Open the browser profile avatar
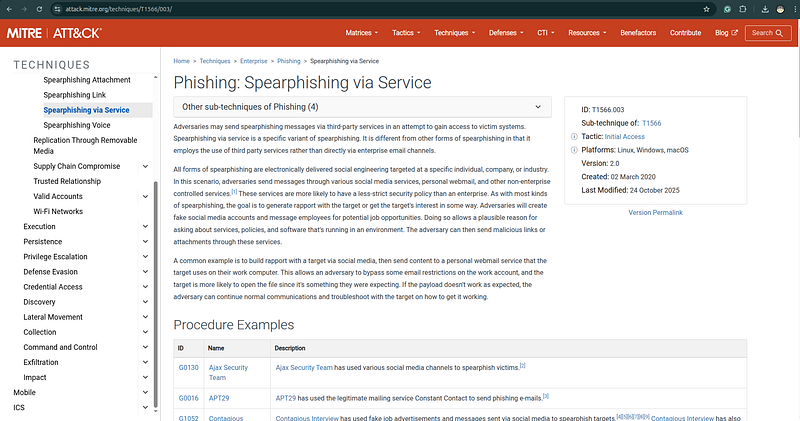The image size is (800, 421). [x=780, y=9]
